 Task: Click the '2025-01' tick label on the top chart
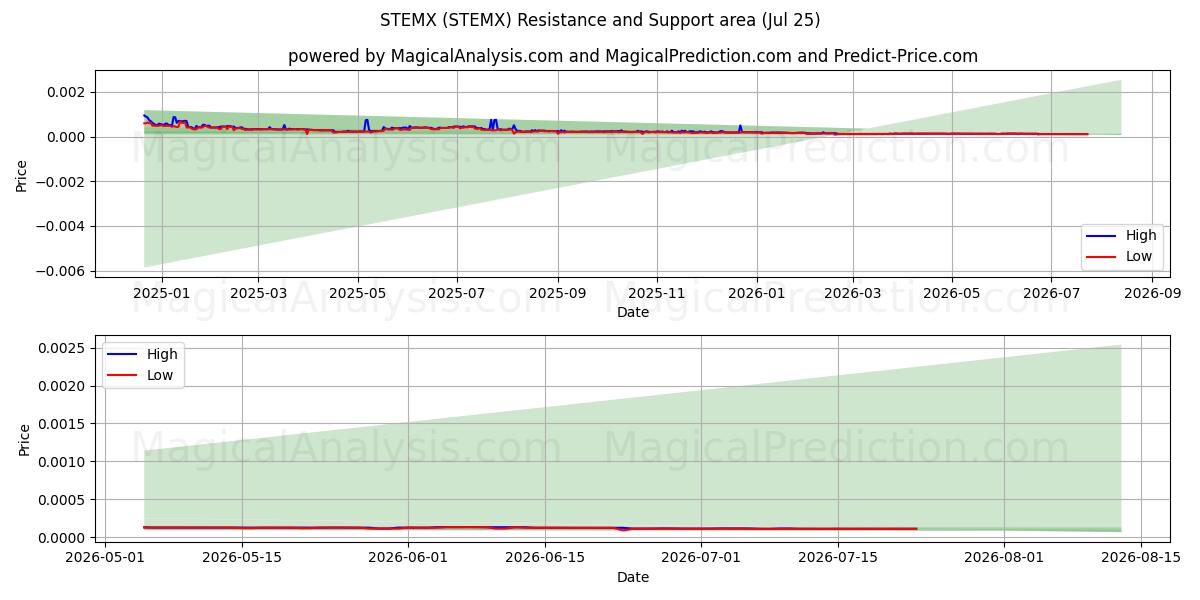click(161, 295)
